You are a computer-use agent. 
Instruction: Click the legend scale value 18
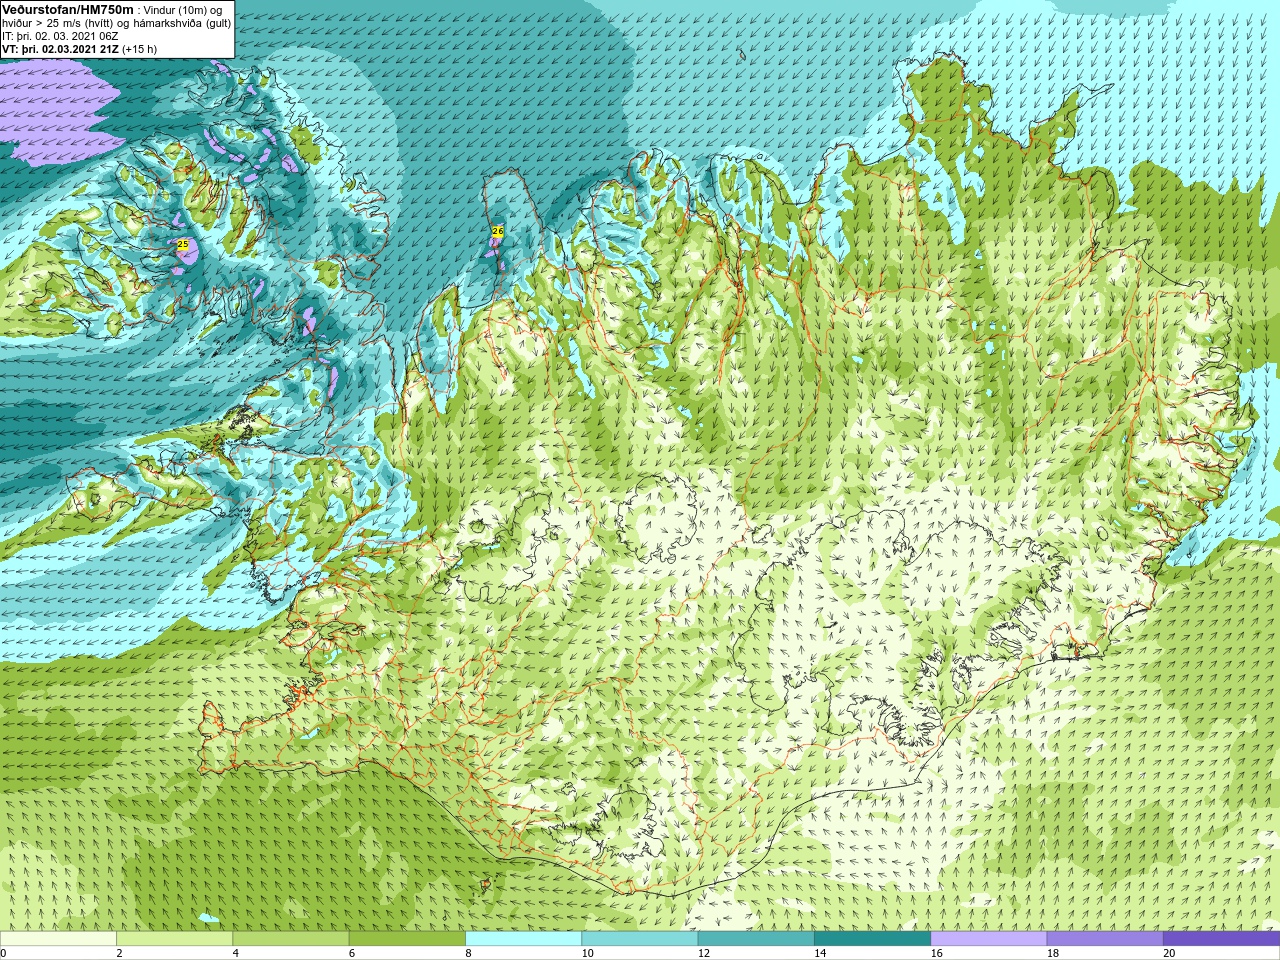[1053, 953]
